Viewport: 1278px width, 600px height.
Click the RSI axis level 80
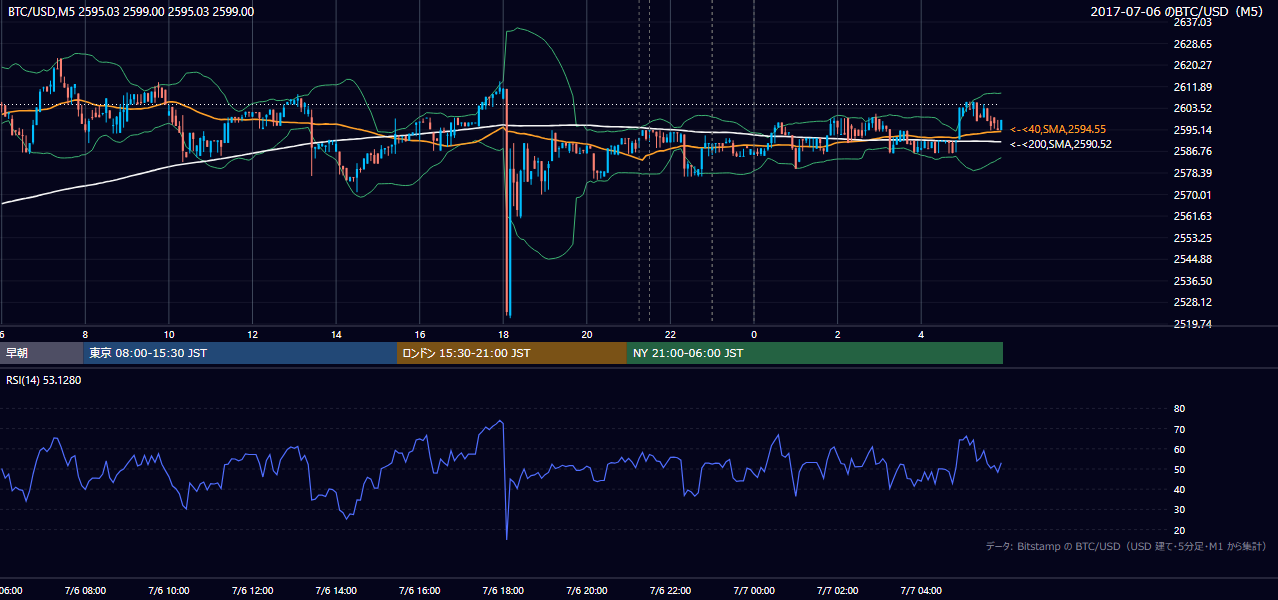pyautogui.click(x=1179, y=409)
